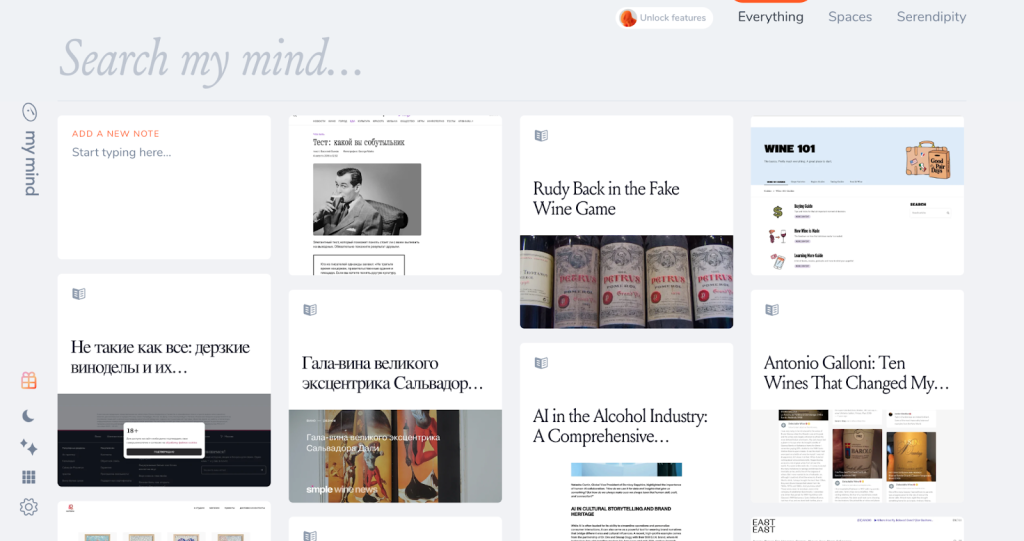The width and height of the screenshot is (1024, 541).
Task: Open settings via gear icon
Action: [29, 507]
